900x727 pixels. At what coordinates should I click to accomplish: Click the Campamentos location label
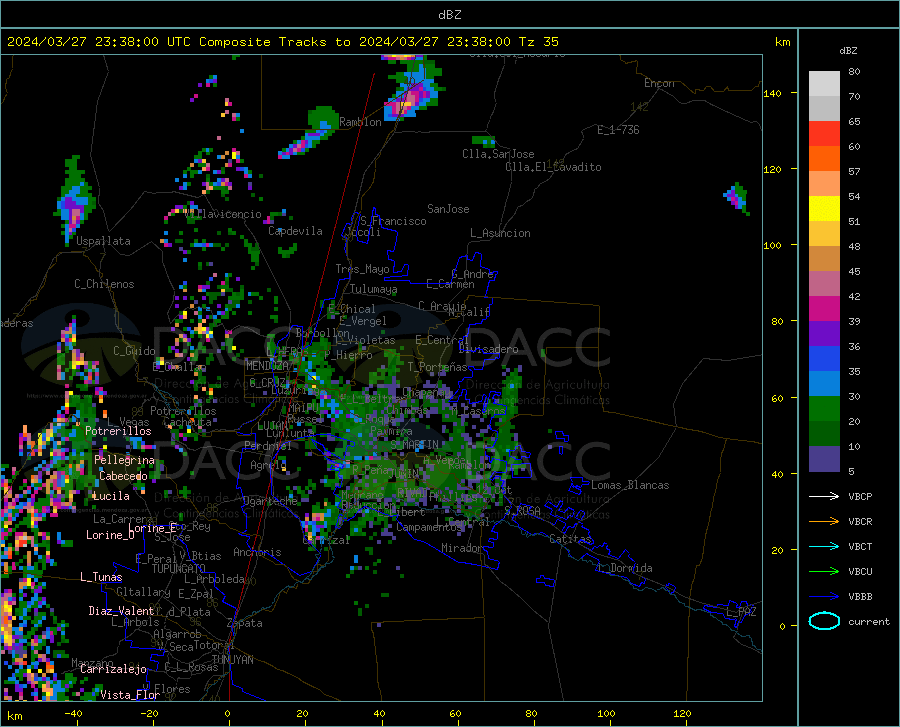429,527
